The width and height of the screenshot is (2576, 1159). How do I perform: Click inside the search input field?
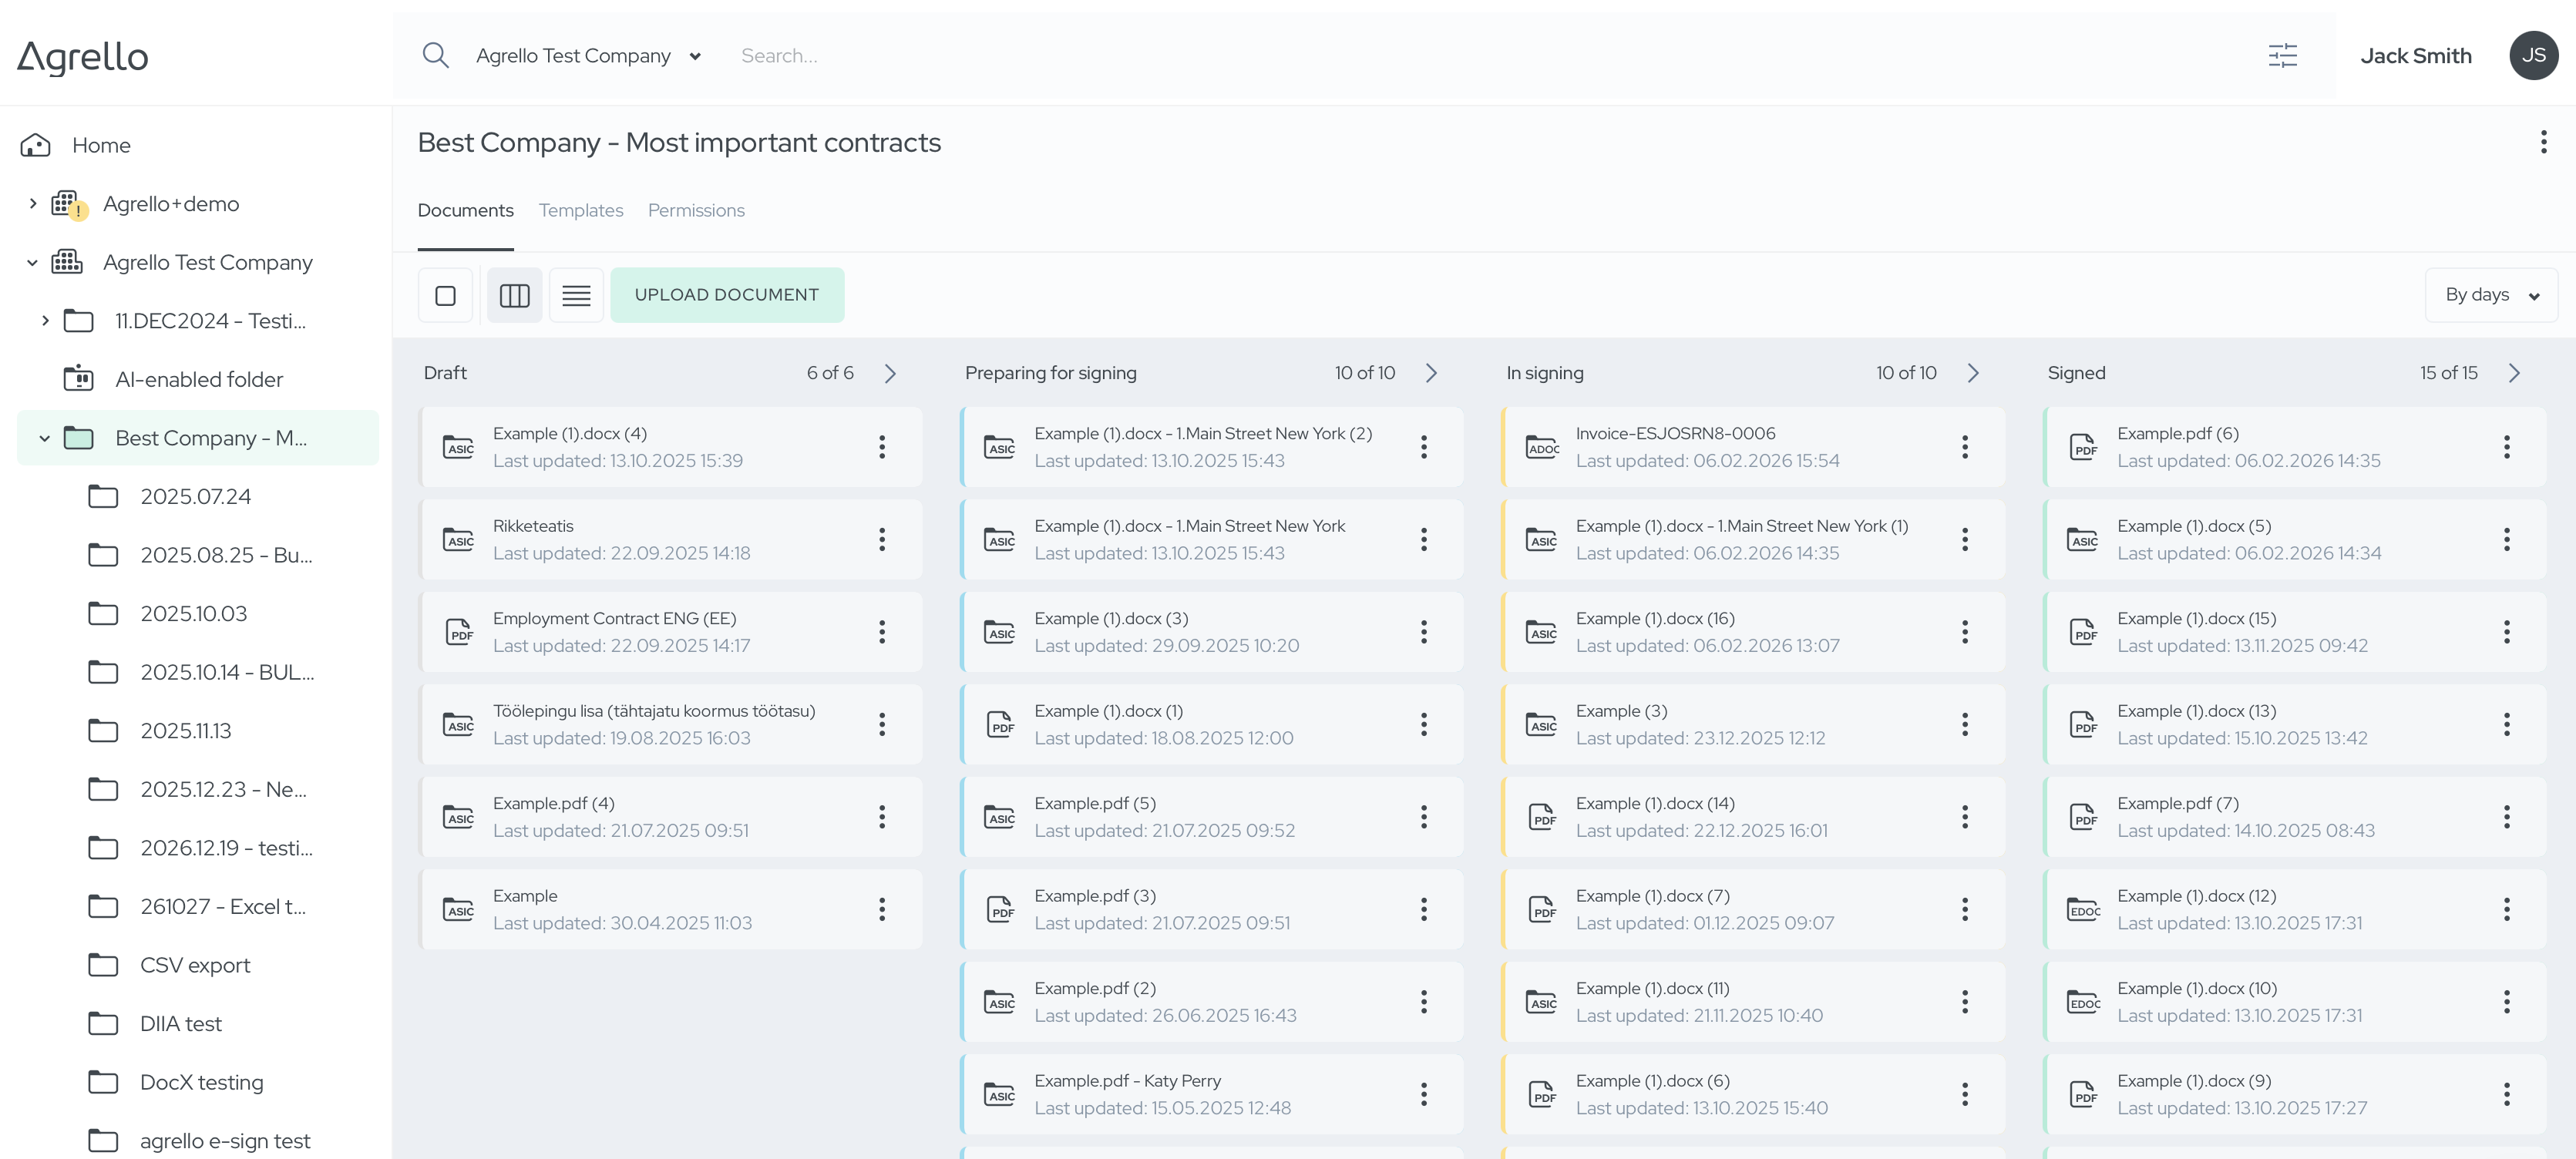(900, 55)
